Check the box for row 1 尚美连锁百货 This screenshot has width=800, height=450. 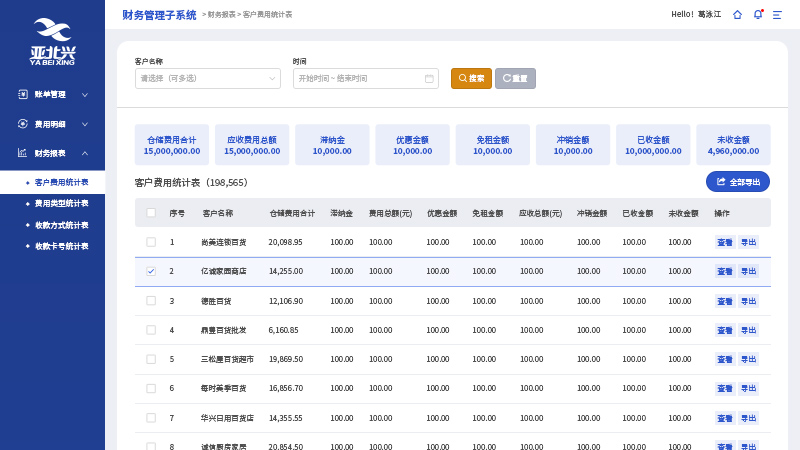tap(151, 242)
